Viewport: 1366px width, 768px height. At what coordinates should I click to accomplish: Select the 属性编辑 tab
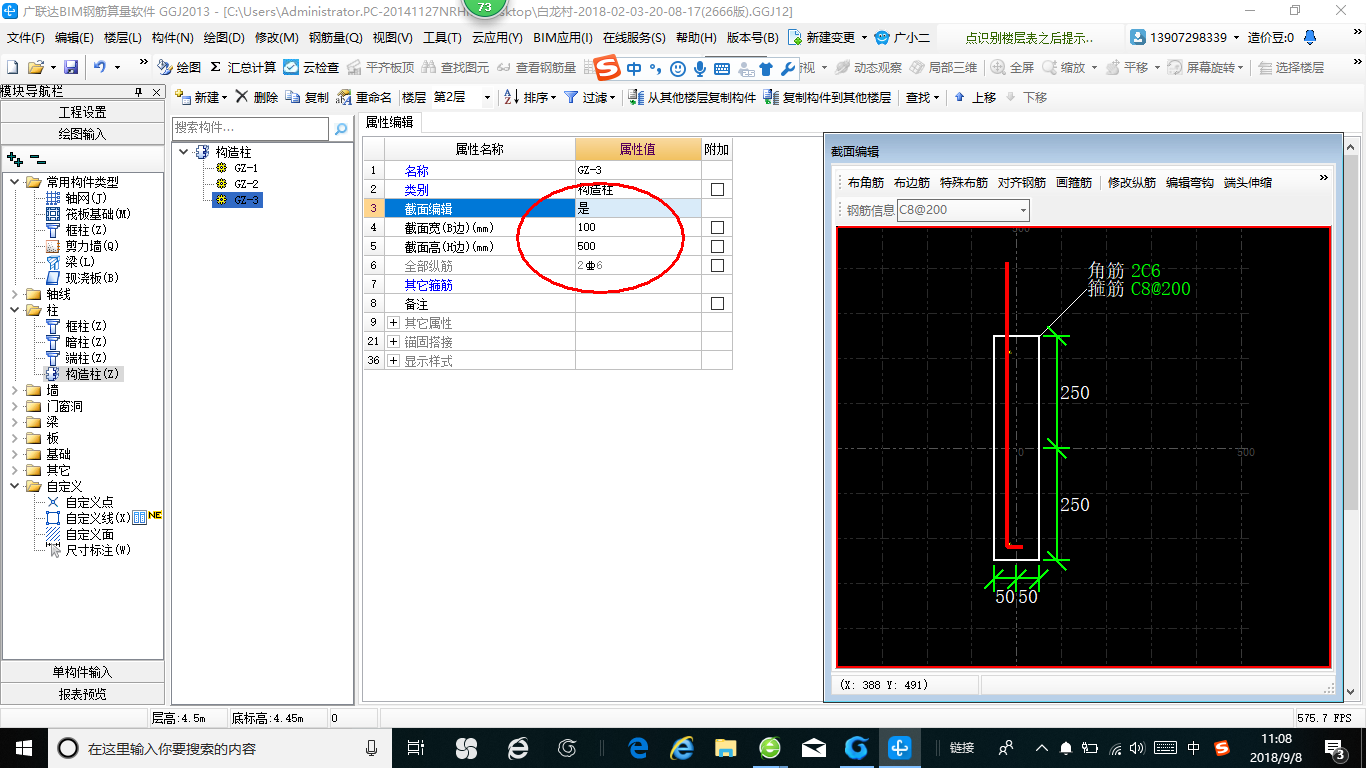click(x=389, y=122)
